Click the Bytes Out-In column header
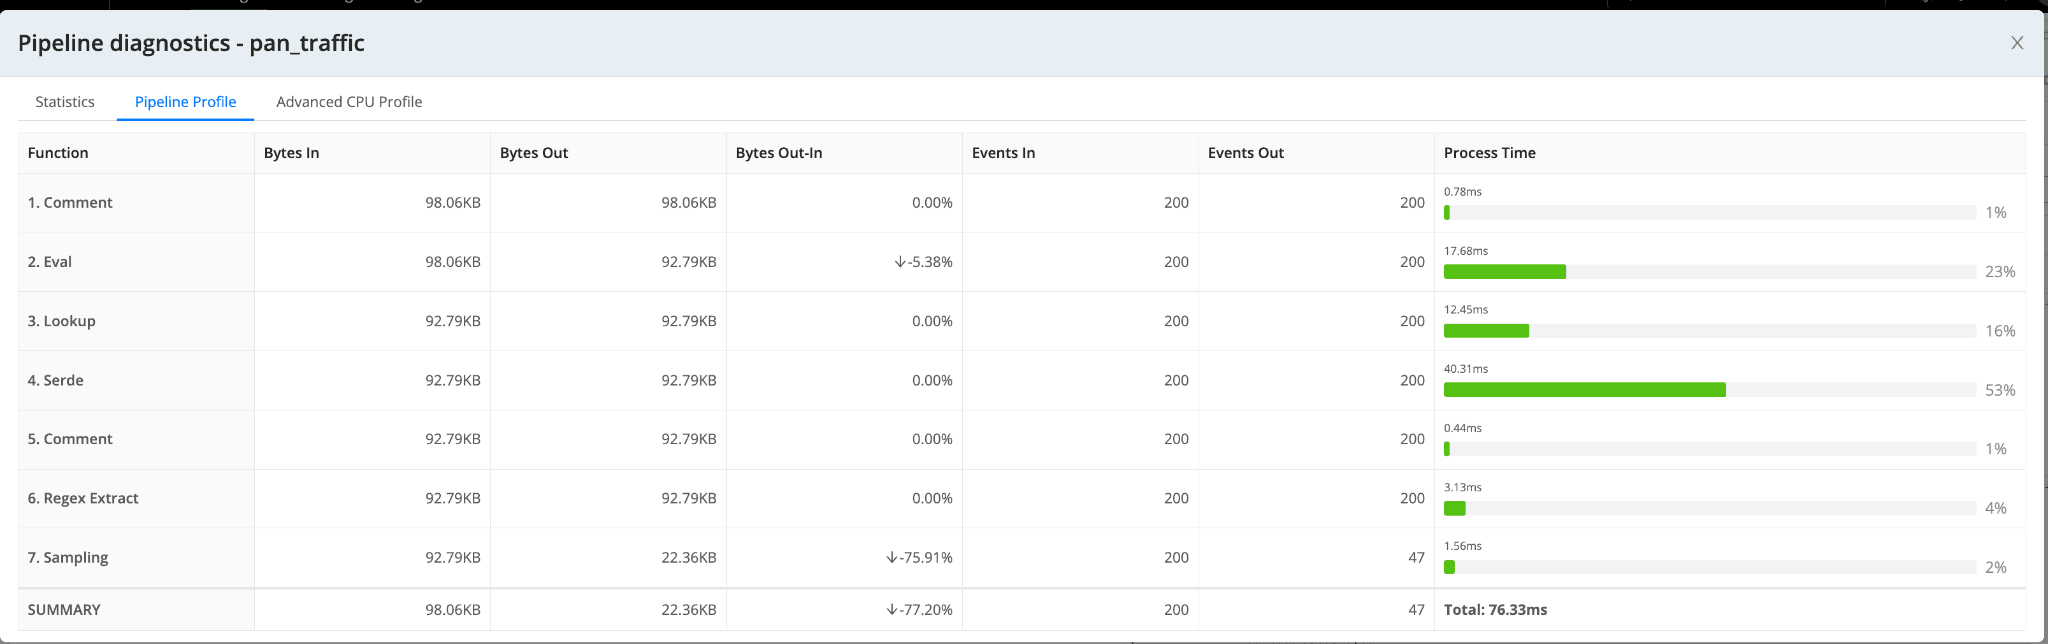The image size is (2048, 644). 778,153
